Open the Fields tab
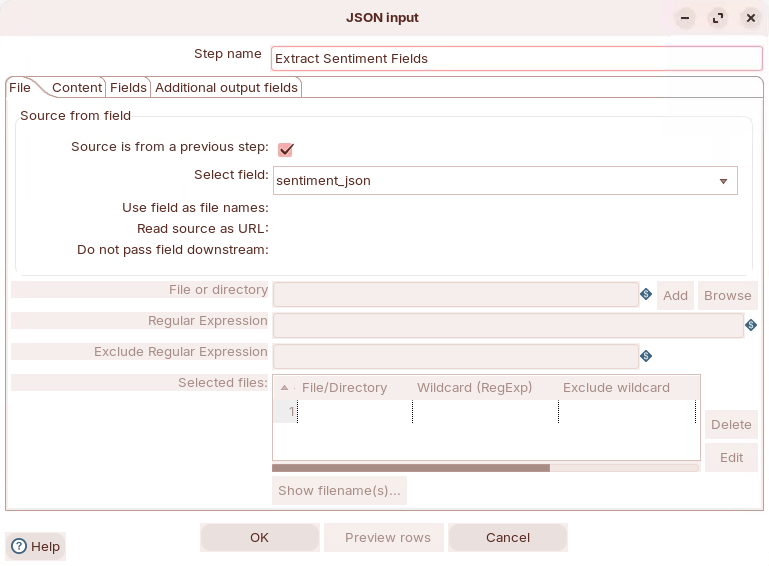769x566 pixels. coord(128,88)
